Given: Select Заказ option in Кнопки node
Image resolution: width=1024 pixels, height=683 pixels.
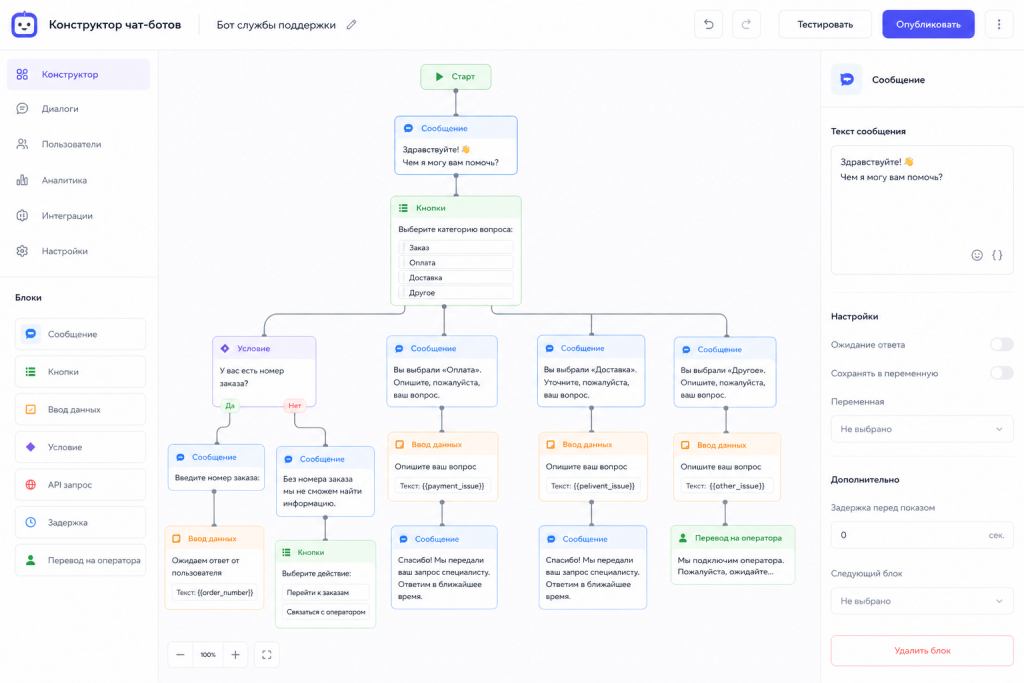Looking at the screenshot, I should (x=455, y=247).
